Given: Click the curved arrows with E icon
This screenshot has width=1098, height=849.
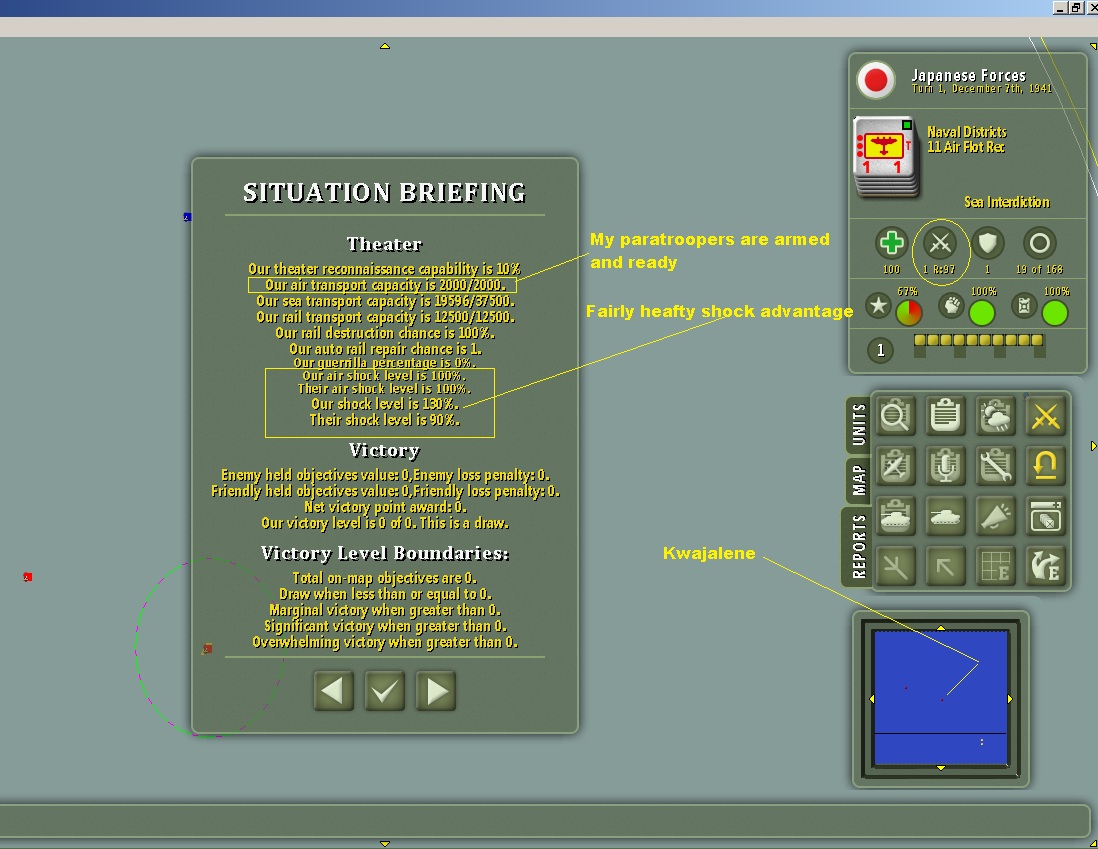Looking at the screenshot, I should tap(1045, 566).
